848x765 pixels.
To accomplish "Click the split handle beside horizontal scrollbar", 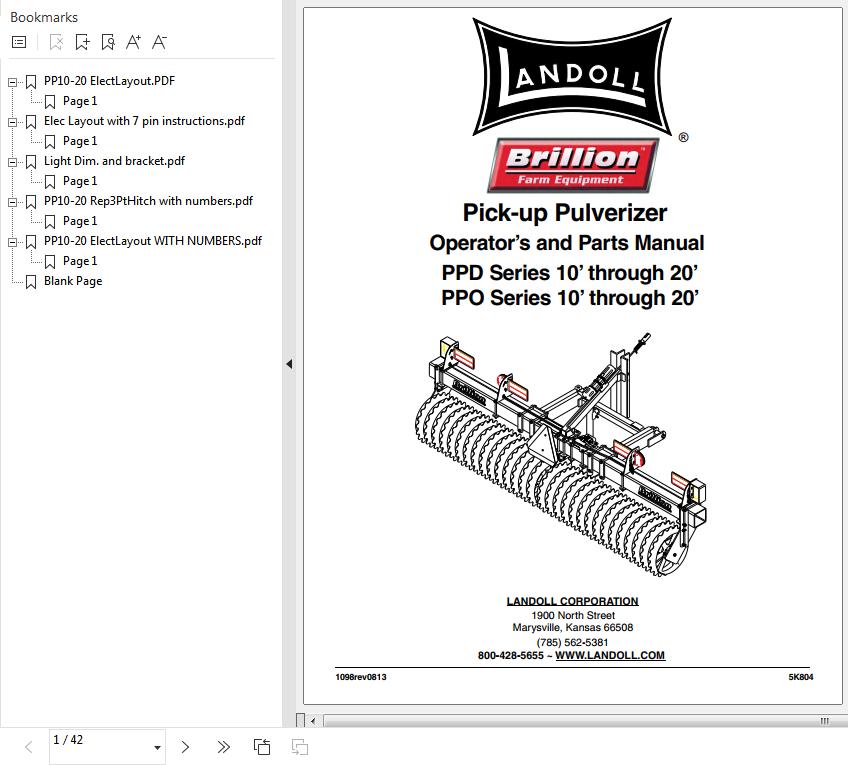I will (301, 720).
